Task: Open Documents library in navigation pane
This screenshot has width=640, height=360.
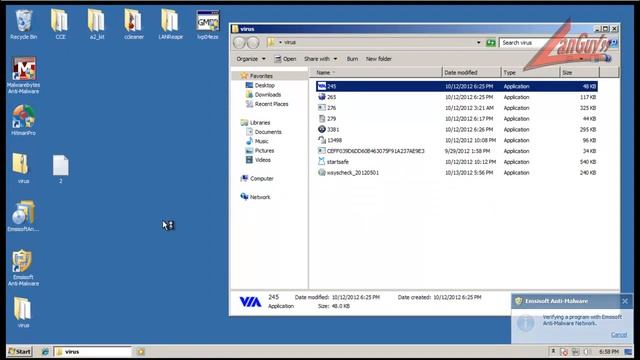Action: [x=264, y=132]
